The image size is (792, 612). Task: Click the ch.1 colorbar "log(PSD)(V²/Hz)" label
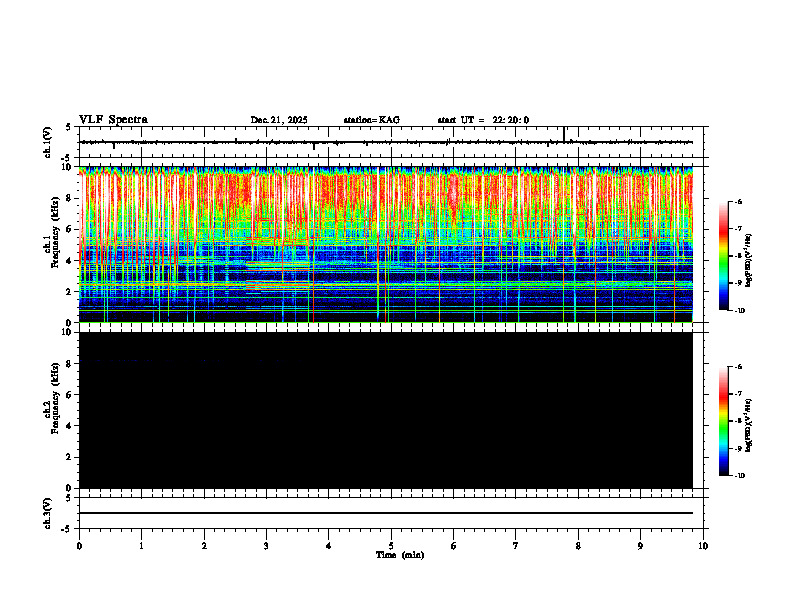(749, 260)
